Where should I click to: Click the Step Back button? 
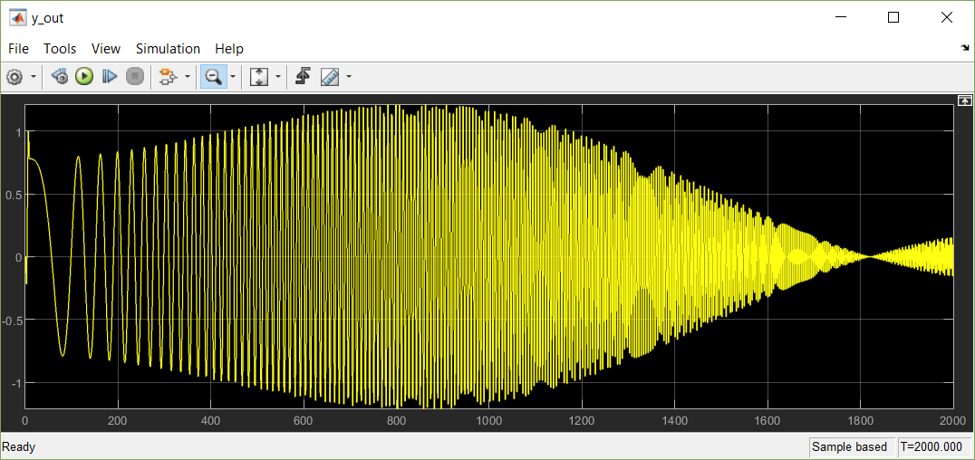coord(59,77)
